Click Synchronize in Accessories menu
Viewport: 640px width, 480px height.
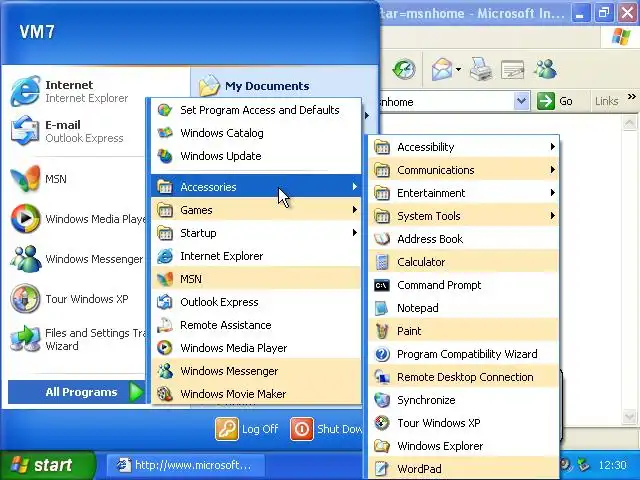463,400
